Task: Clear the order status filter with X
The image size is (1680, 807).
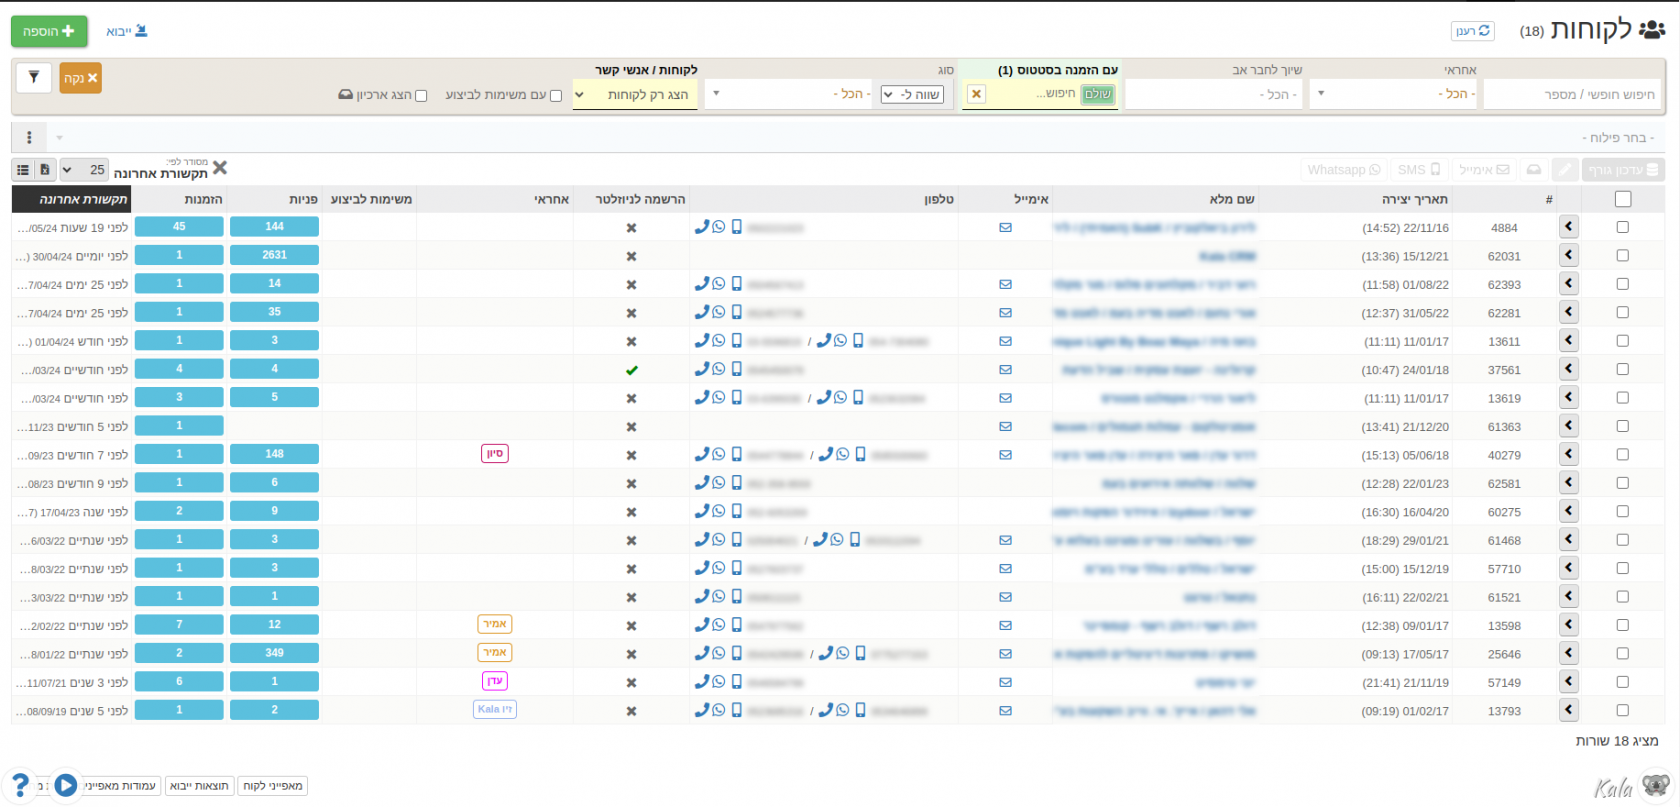Action: click(976, 94)
